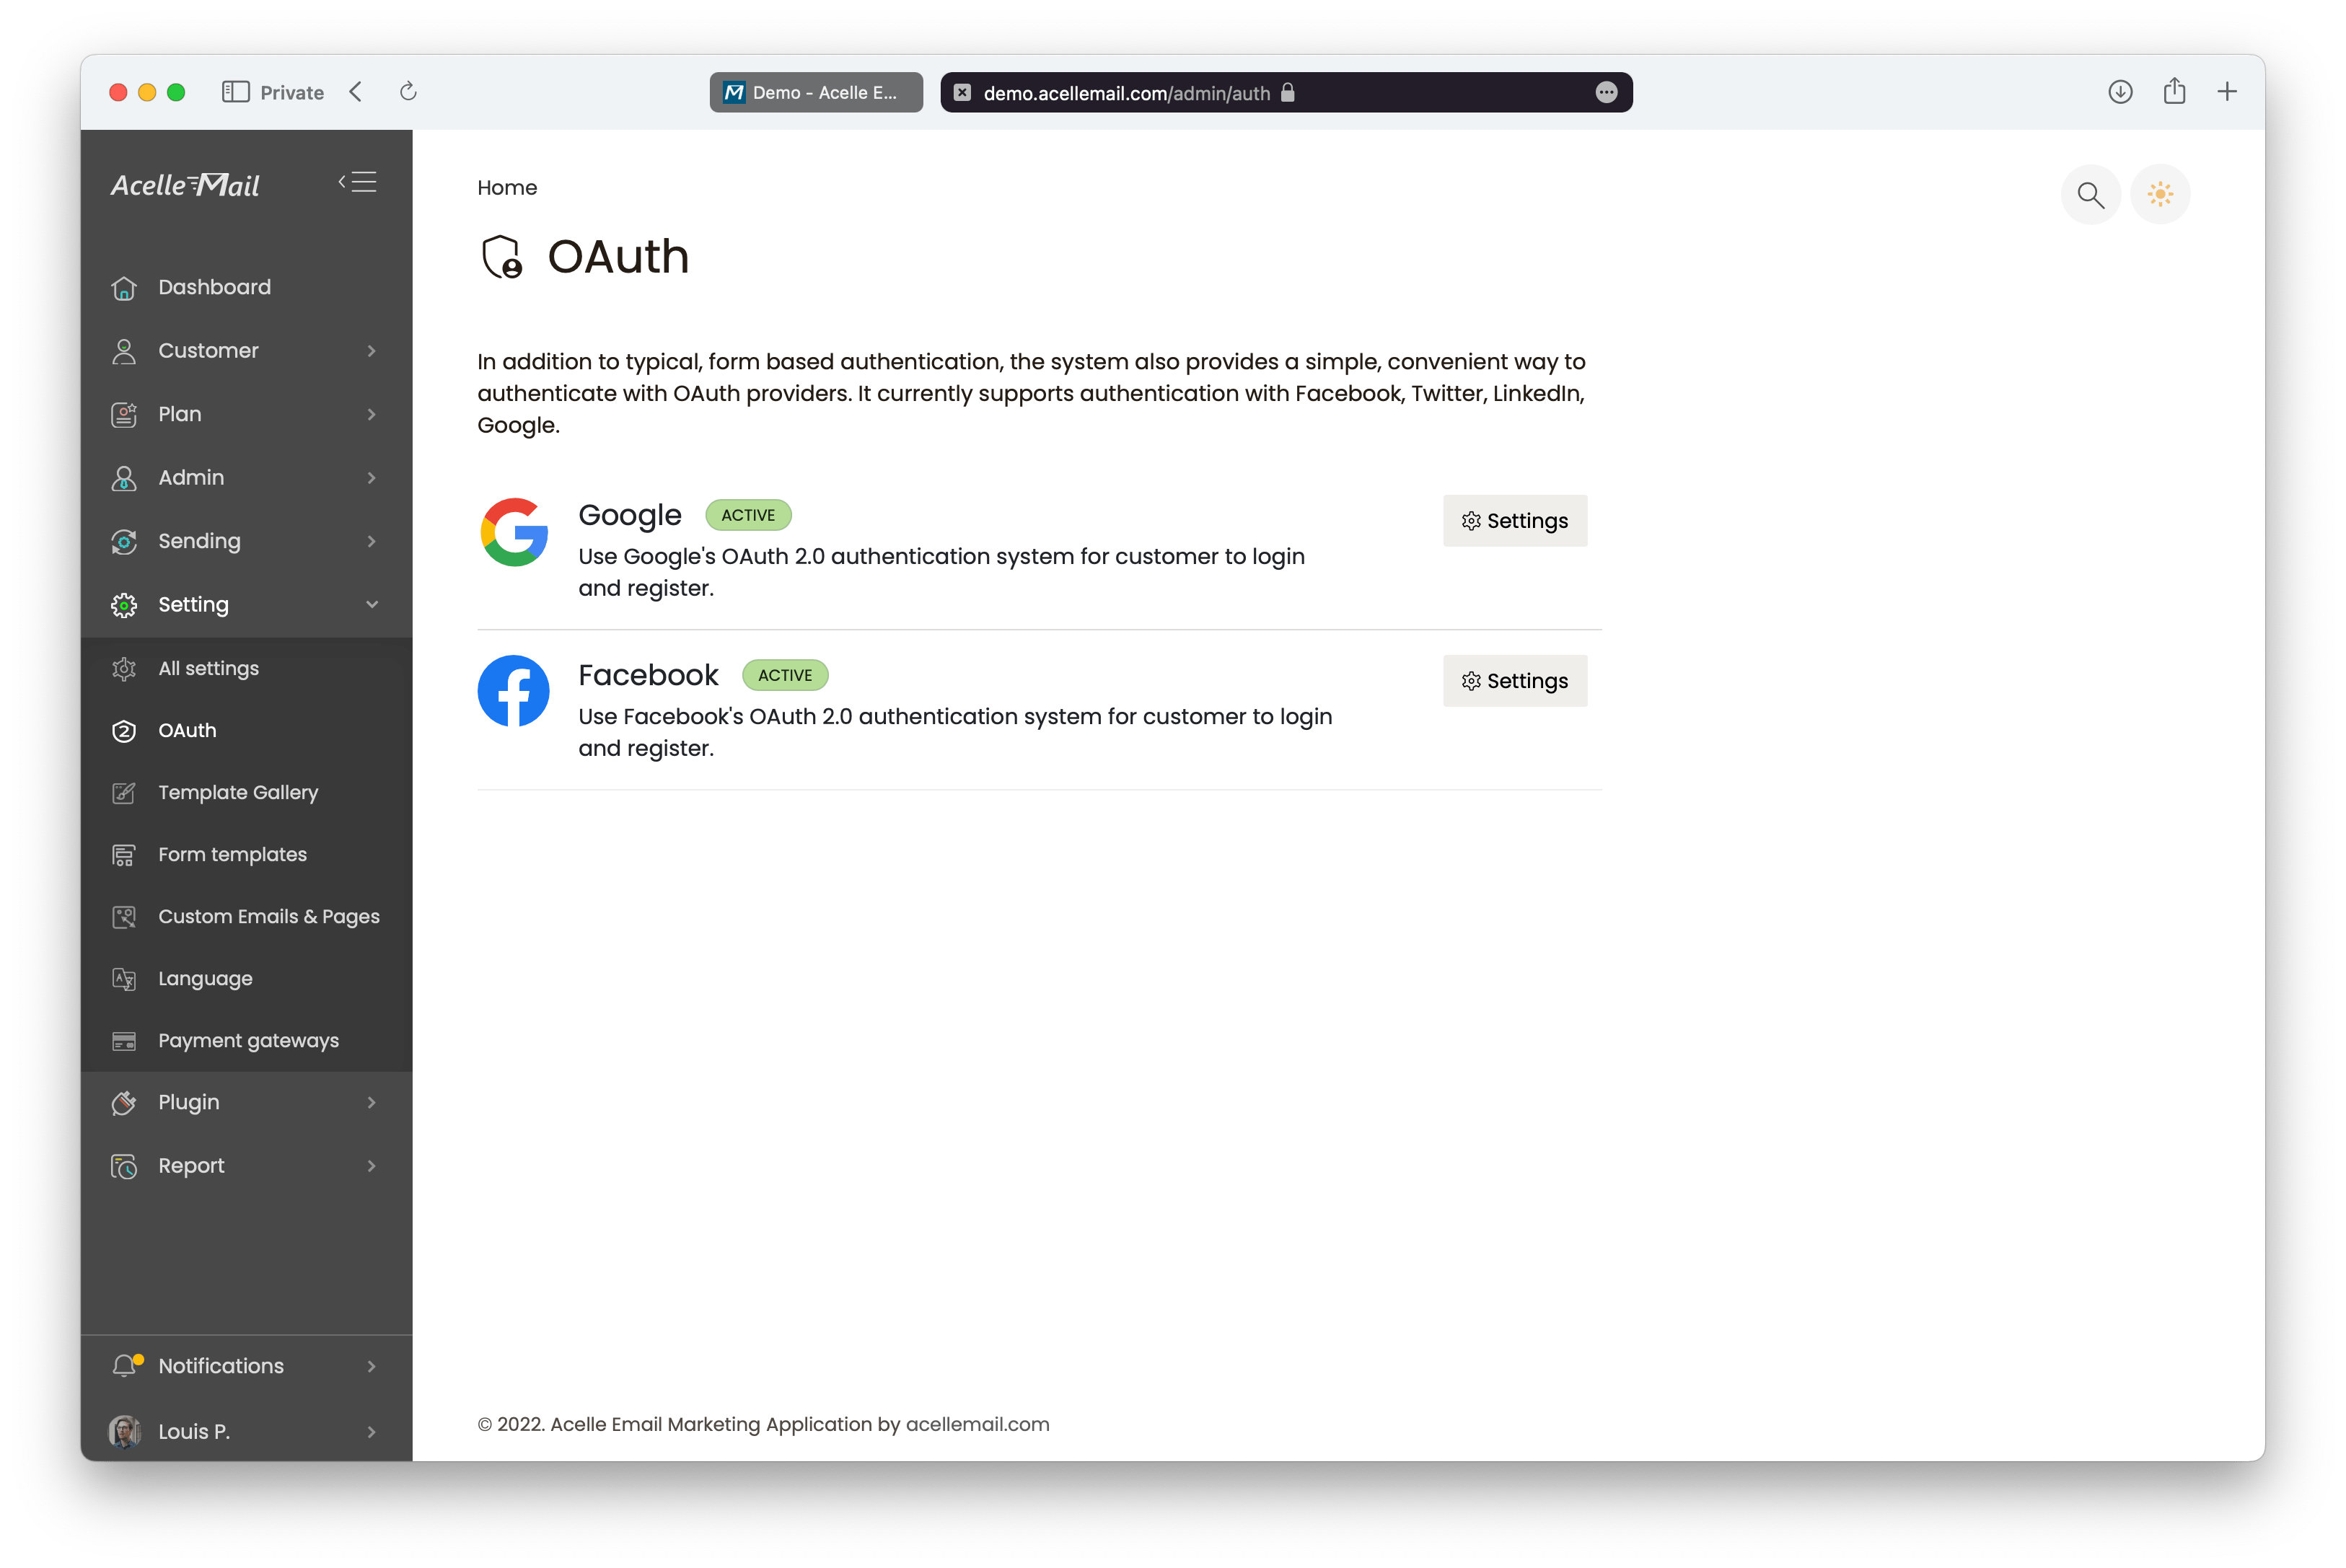Image resolution: width=2346 pixels, height=1568 pixels.
Task: Click Home breadcrumb link
Action: coord(506,188)
